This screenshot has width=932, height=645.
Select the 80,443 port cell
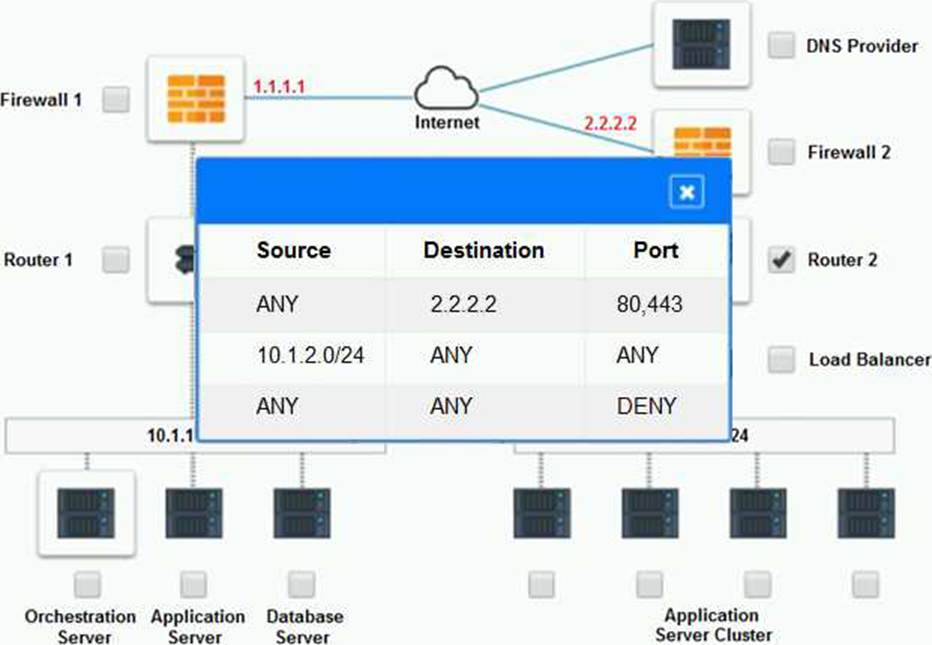651,304
